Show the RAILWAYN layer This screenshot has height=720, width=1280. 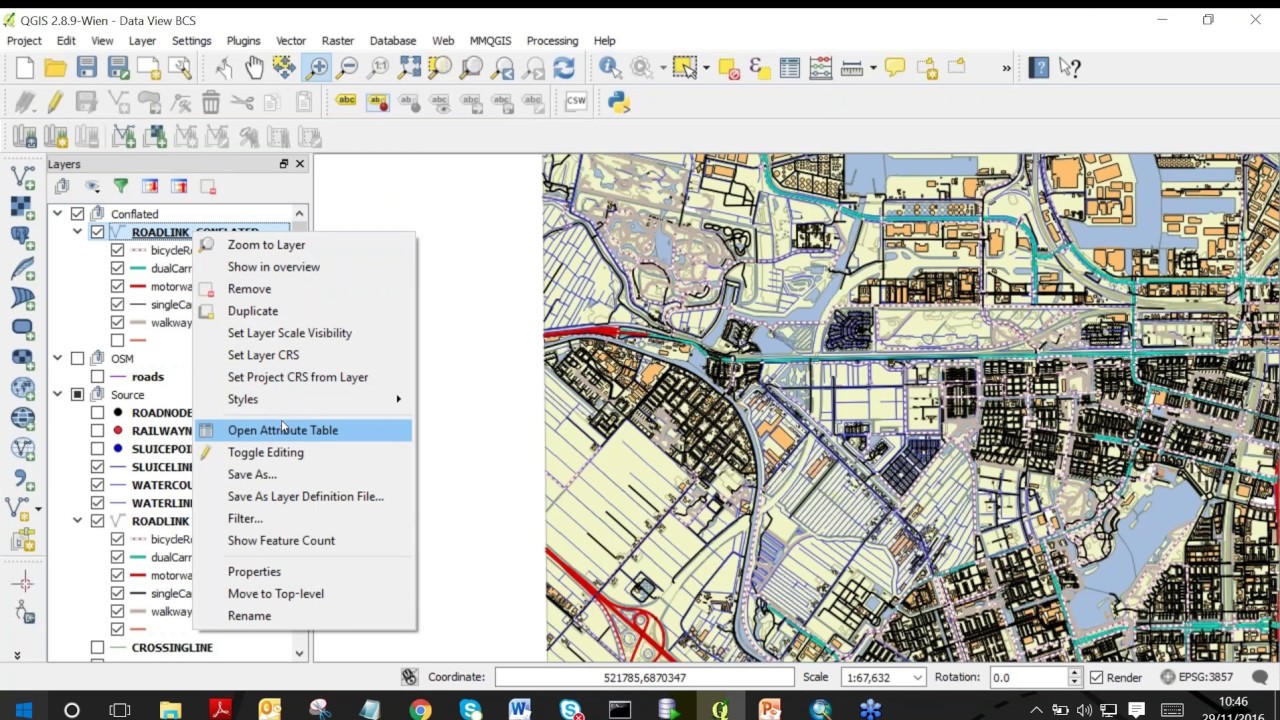(97, 431)
